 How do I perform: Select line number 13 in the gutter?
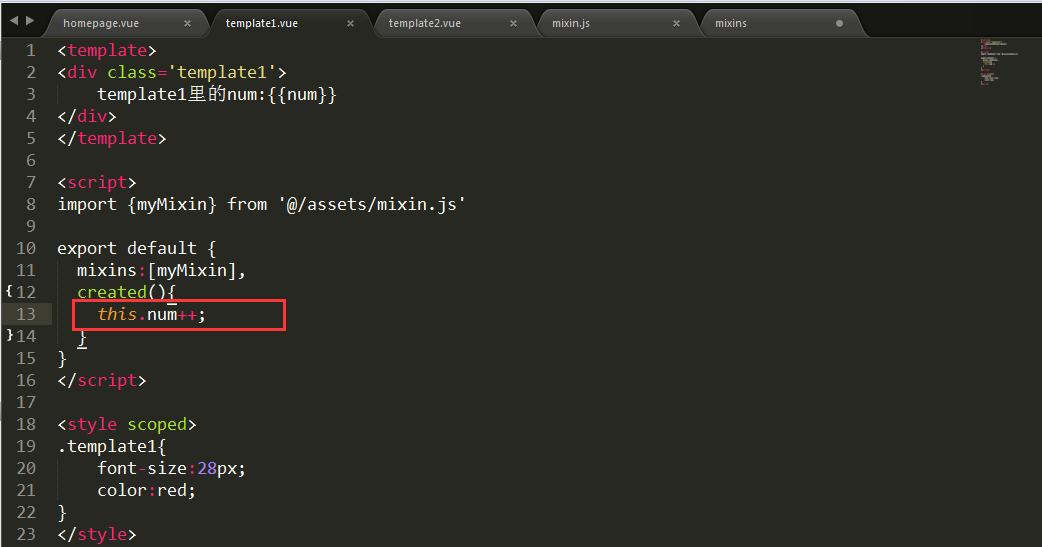click(x=26, y=314)
